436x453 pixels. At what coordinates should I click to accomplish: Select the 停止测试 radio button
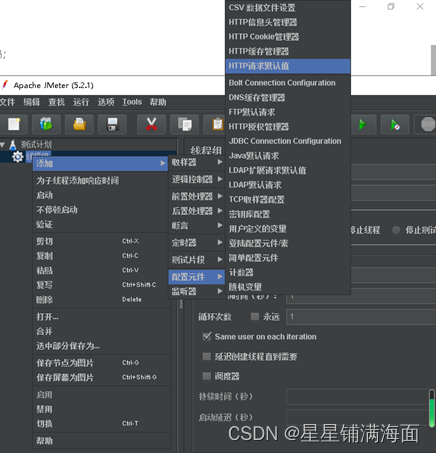(x=396, y=230)
